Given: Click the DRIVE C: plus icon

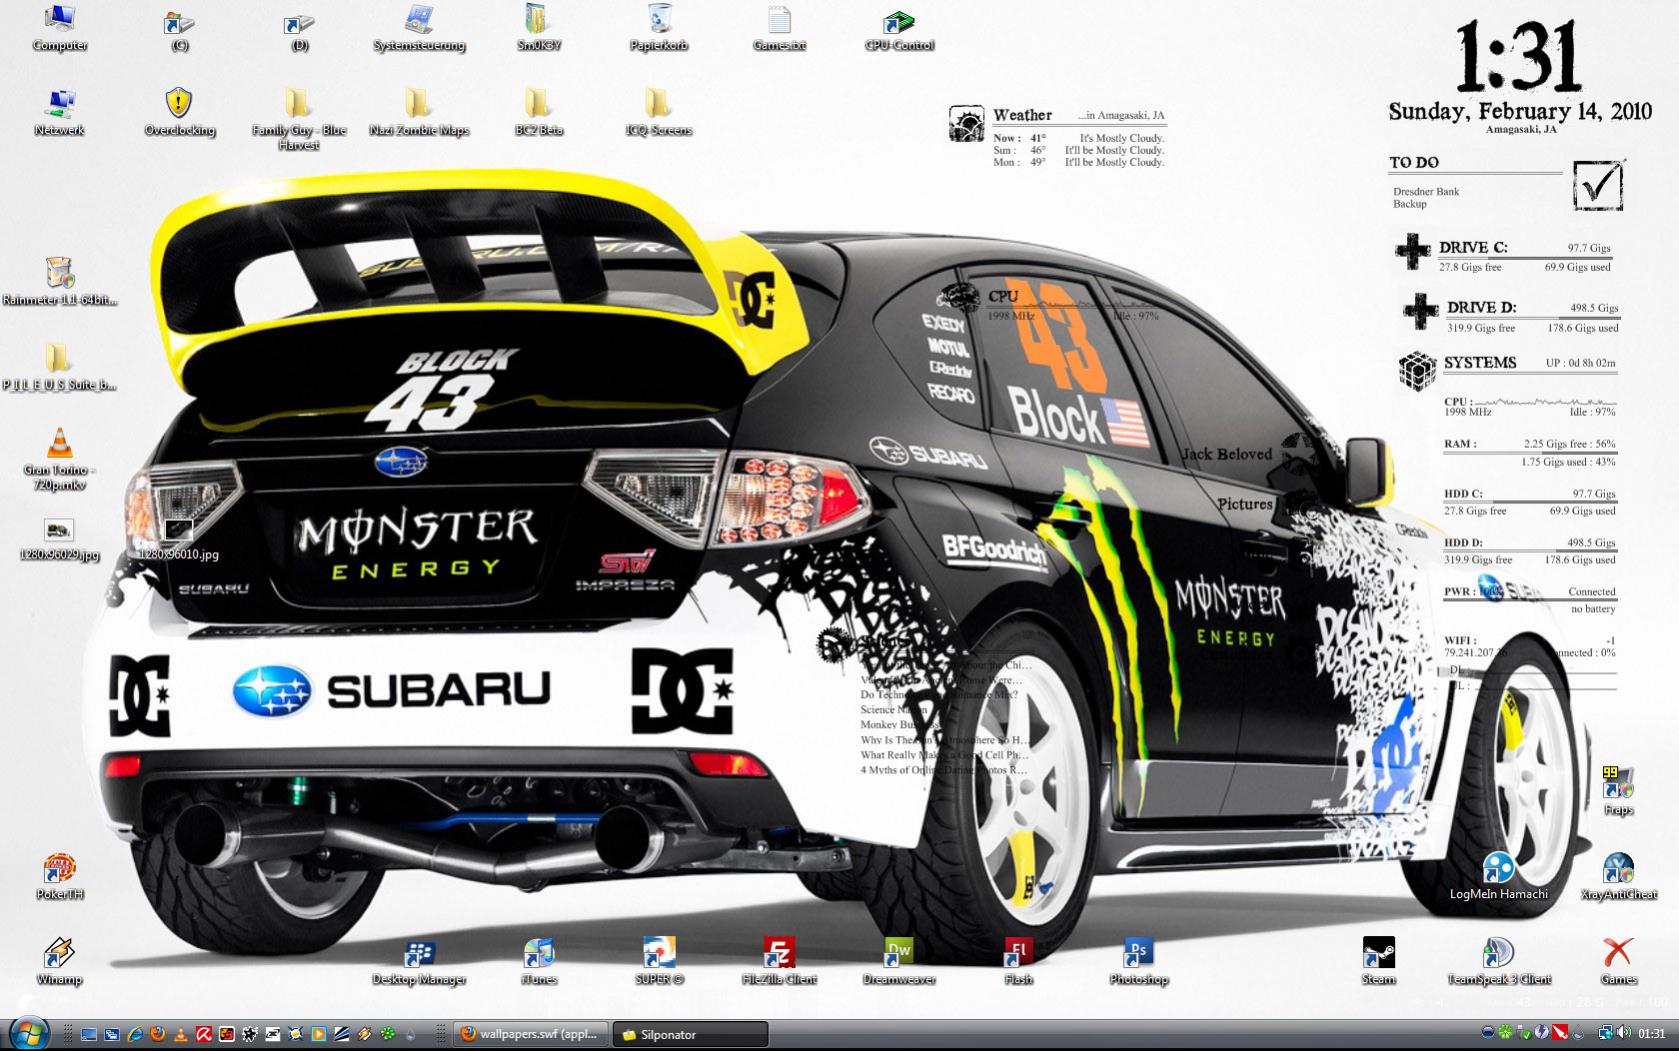Looking at the screenshot, I should (1413, 252).
